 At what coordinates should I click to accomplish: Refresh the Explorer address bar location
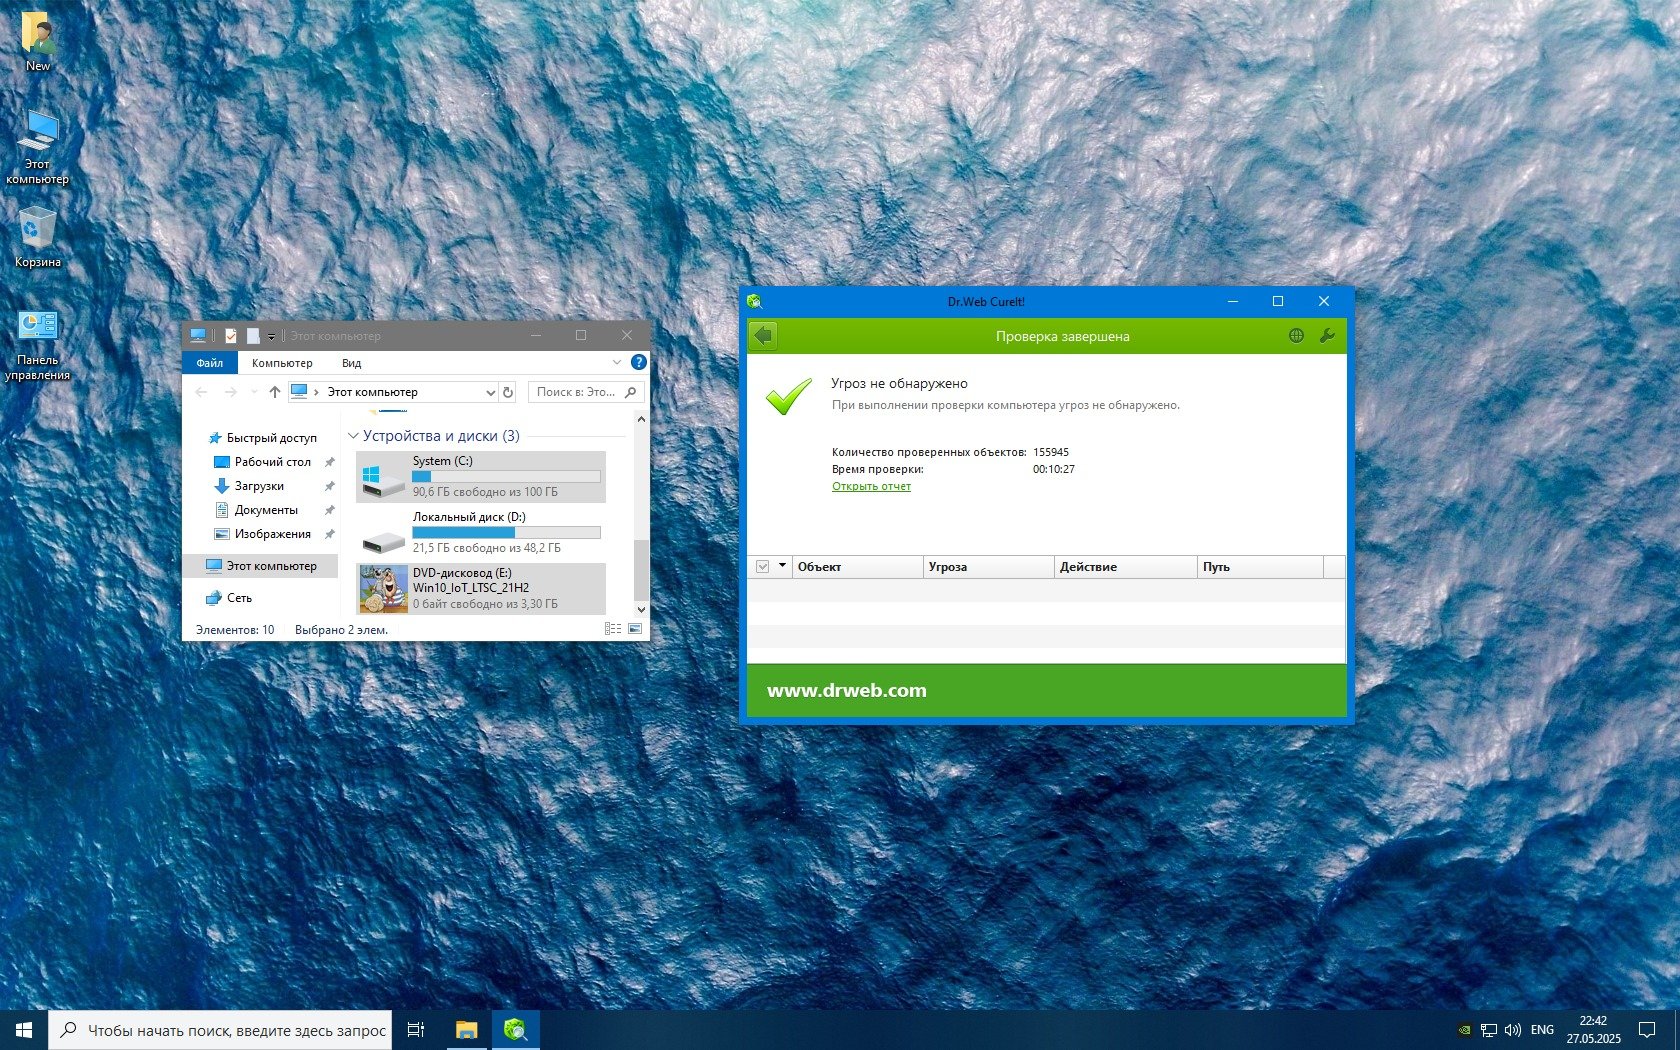(508, 392)
